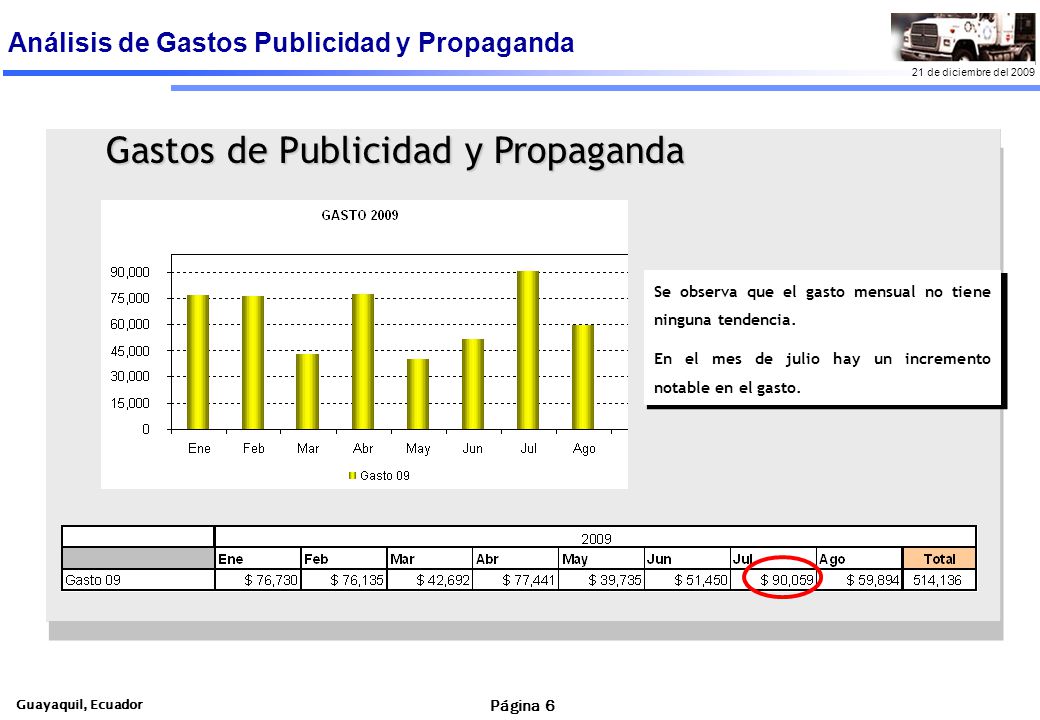Image resolution: width=1040 pixels, height=720 pixels.
Task: Click the footer 'Guayaquil, Ecuador'
Action: click(x=80, y=704)
